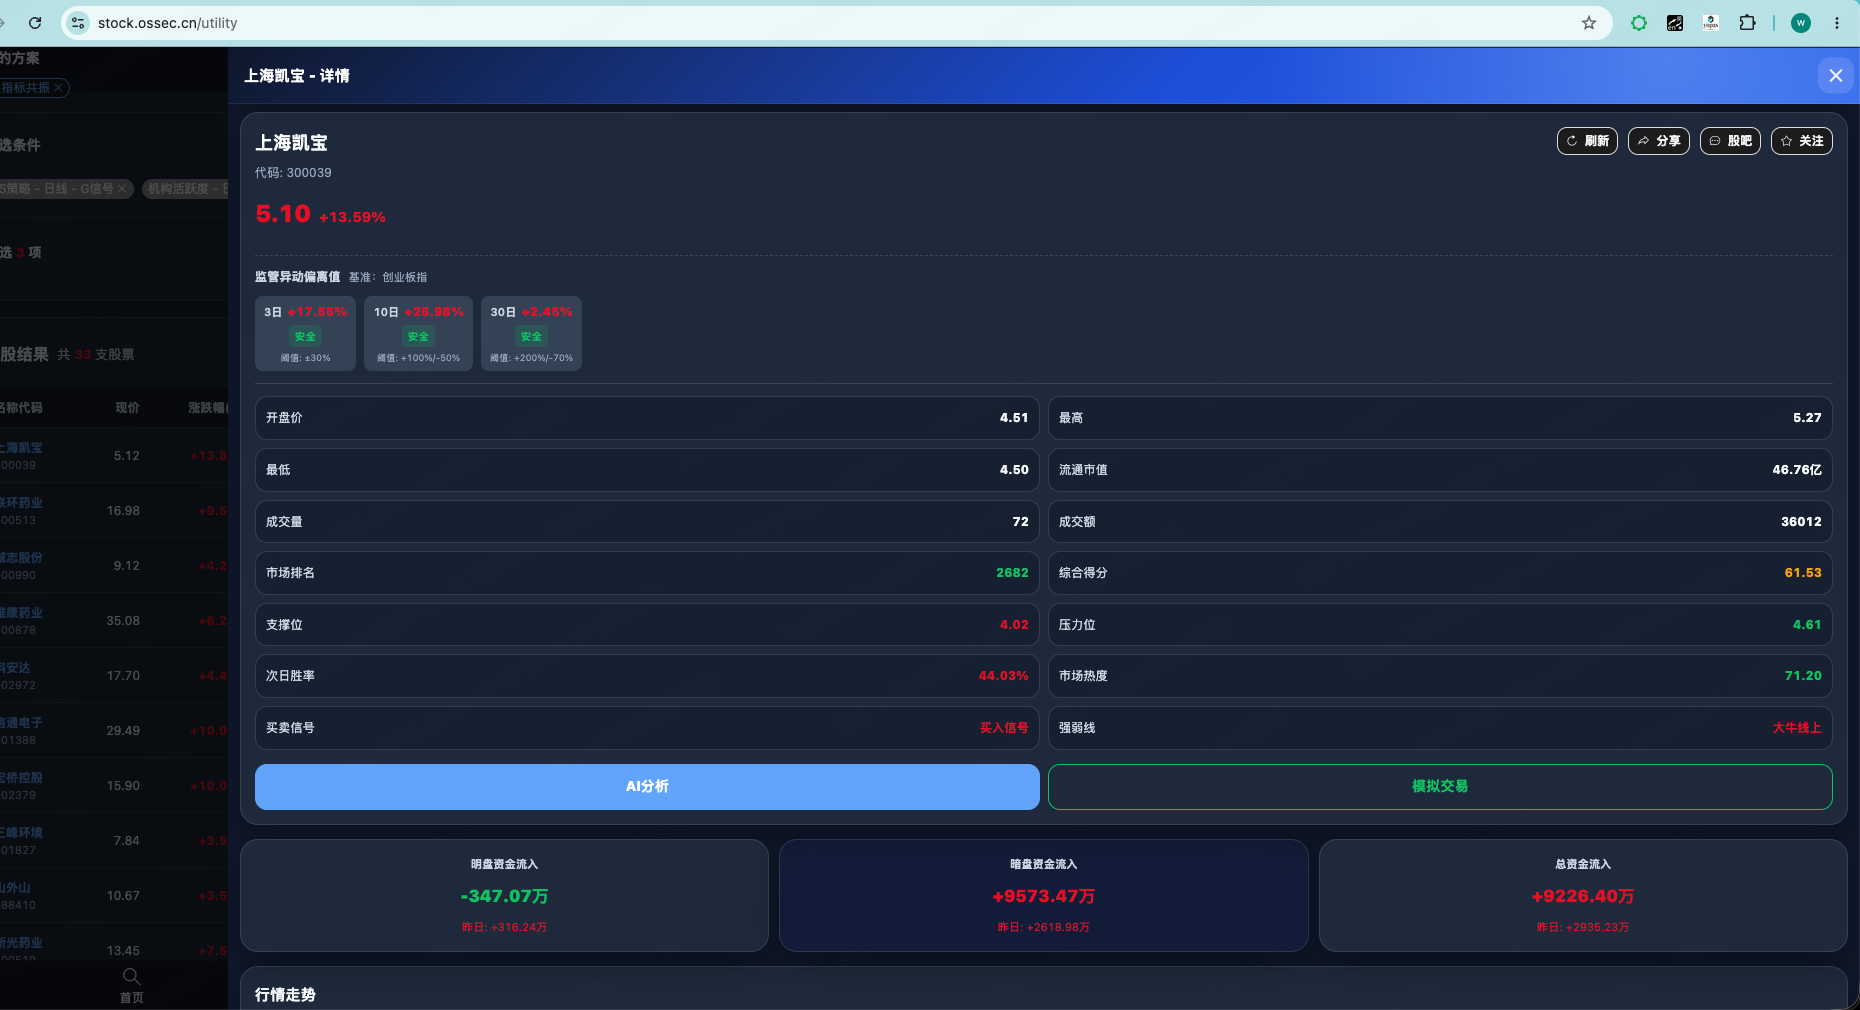Viewport: 1860px width, 1010px height.
Task: Click the 现价 column header
Action: pos(127,408)
